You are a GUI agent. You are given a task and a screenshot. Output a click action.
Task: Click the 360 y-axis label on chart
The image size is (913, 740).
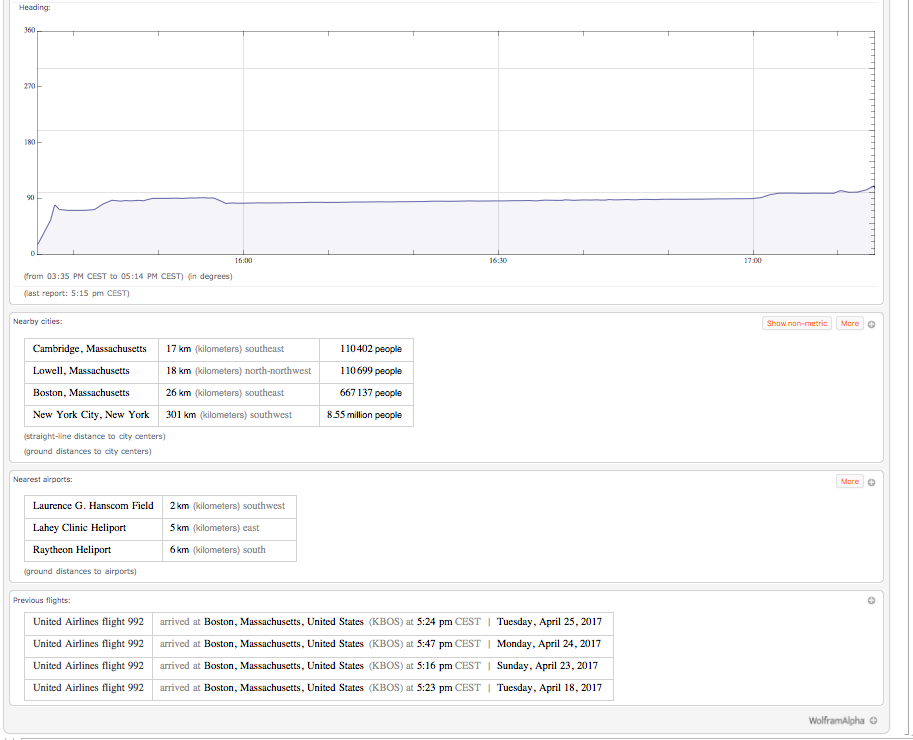pyautogui.click(x=29, y=30)
